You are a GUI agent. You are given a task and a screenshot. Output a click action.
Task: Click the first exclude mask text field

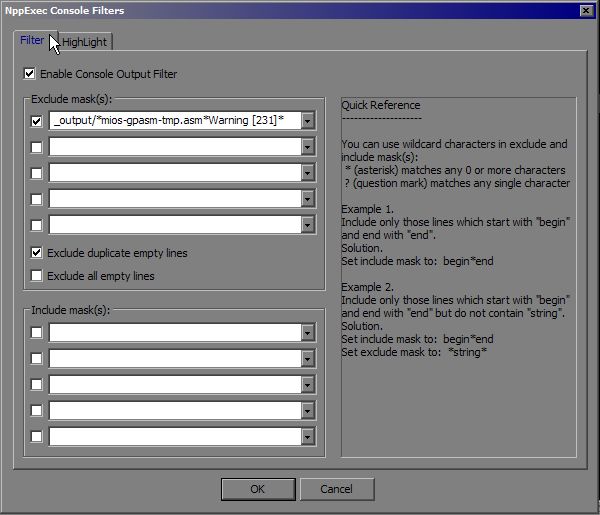173,121
